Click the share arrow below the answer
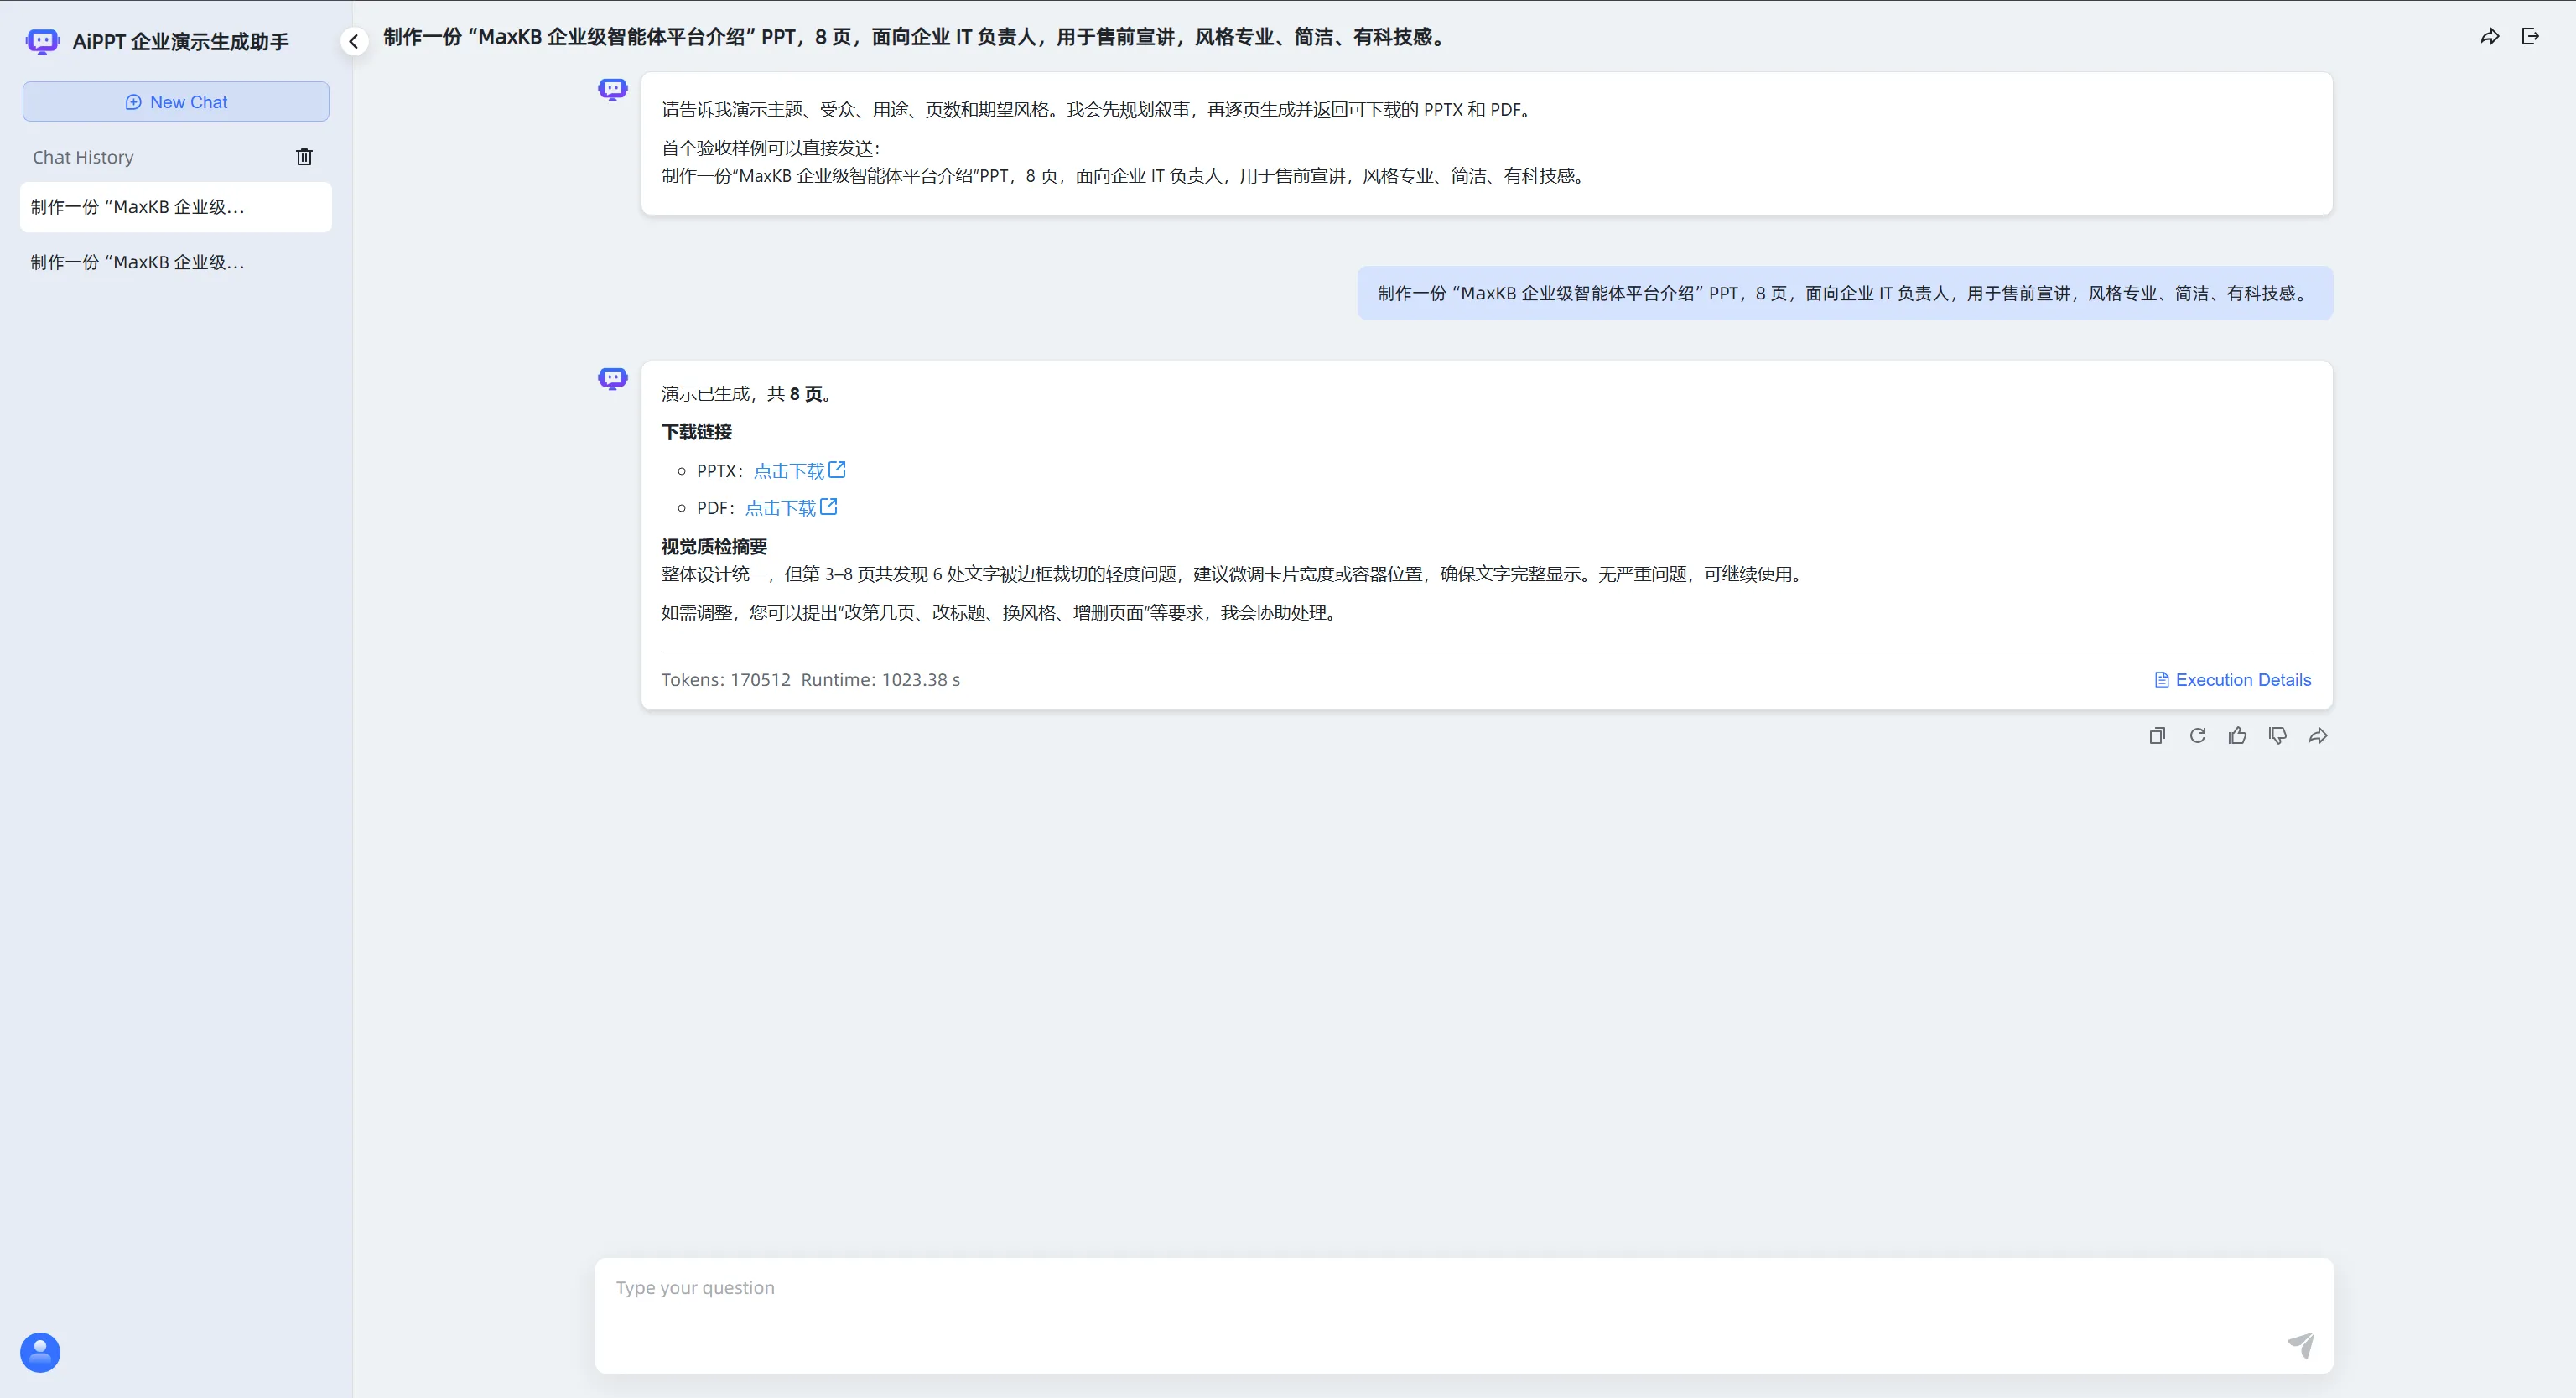 (x=2318, y=736)
